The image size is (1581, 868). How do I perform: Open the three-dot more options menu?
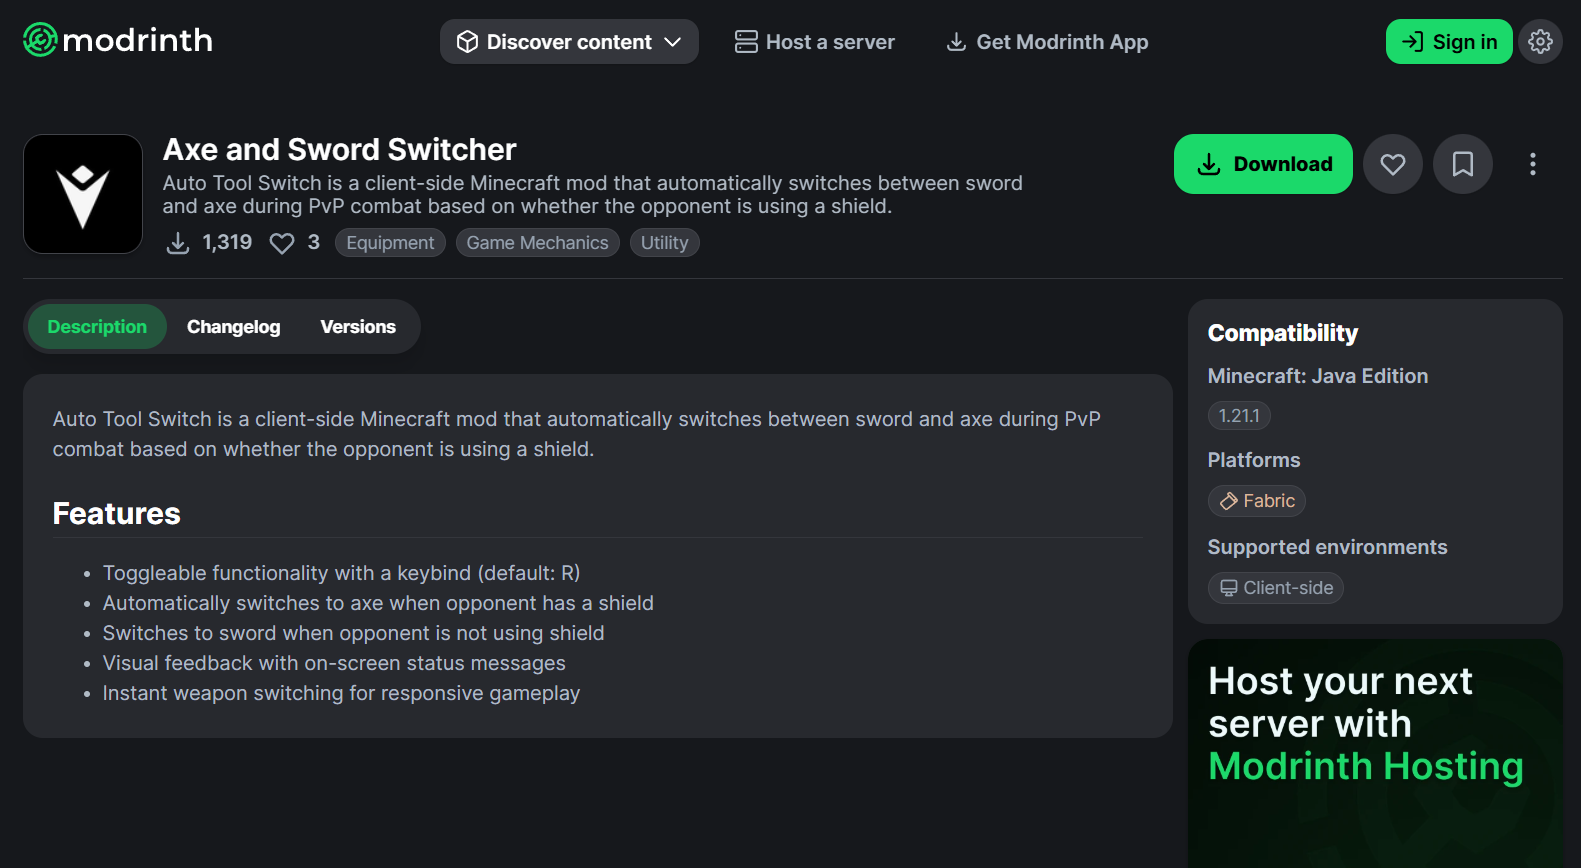coord(1533,164)
